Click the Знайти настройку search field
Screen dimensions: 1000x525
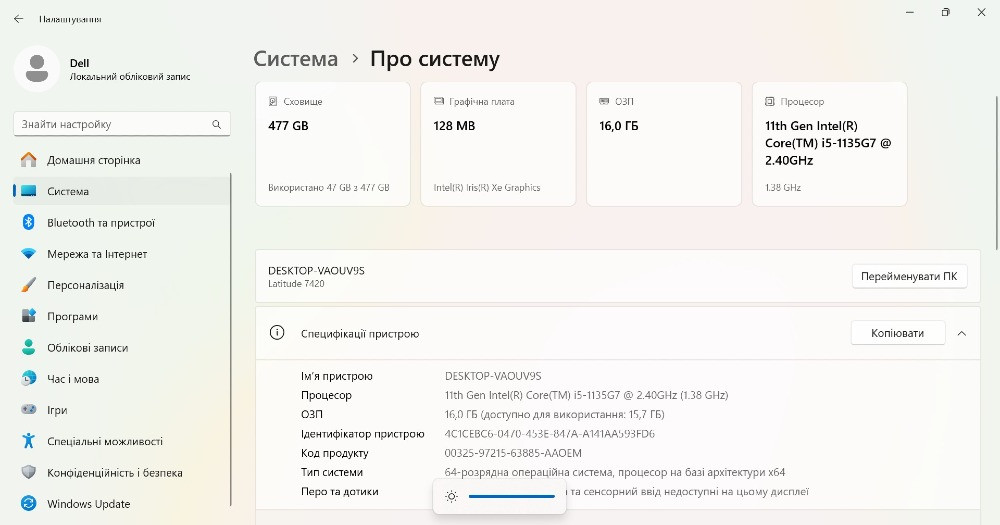point(112,124)
